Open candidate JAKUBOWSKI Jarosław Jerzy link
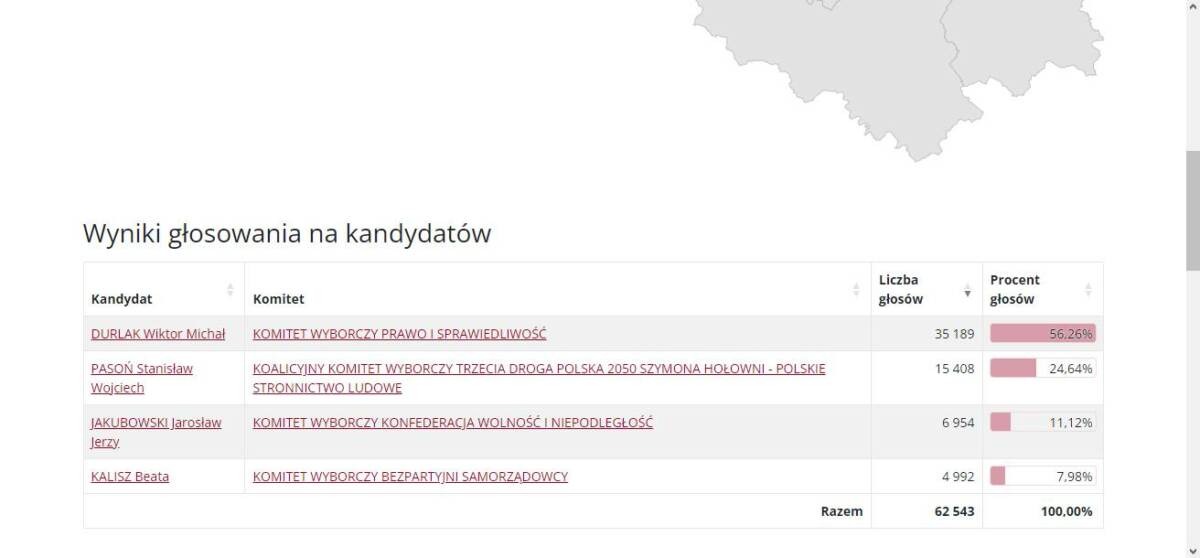 coord(156,432)
